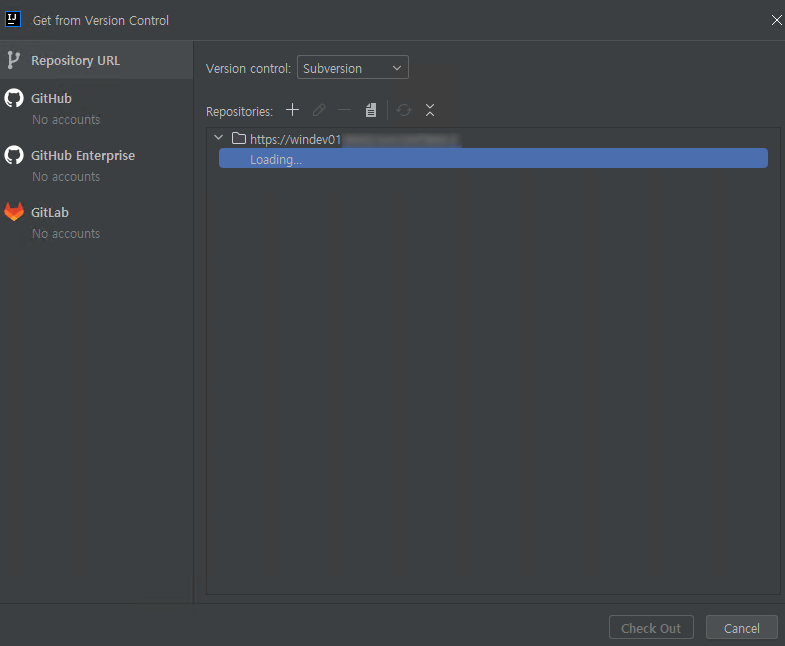Click the Get from Version Control title text
This screenshot has width=785, height=646.
(x=101, y=21)
